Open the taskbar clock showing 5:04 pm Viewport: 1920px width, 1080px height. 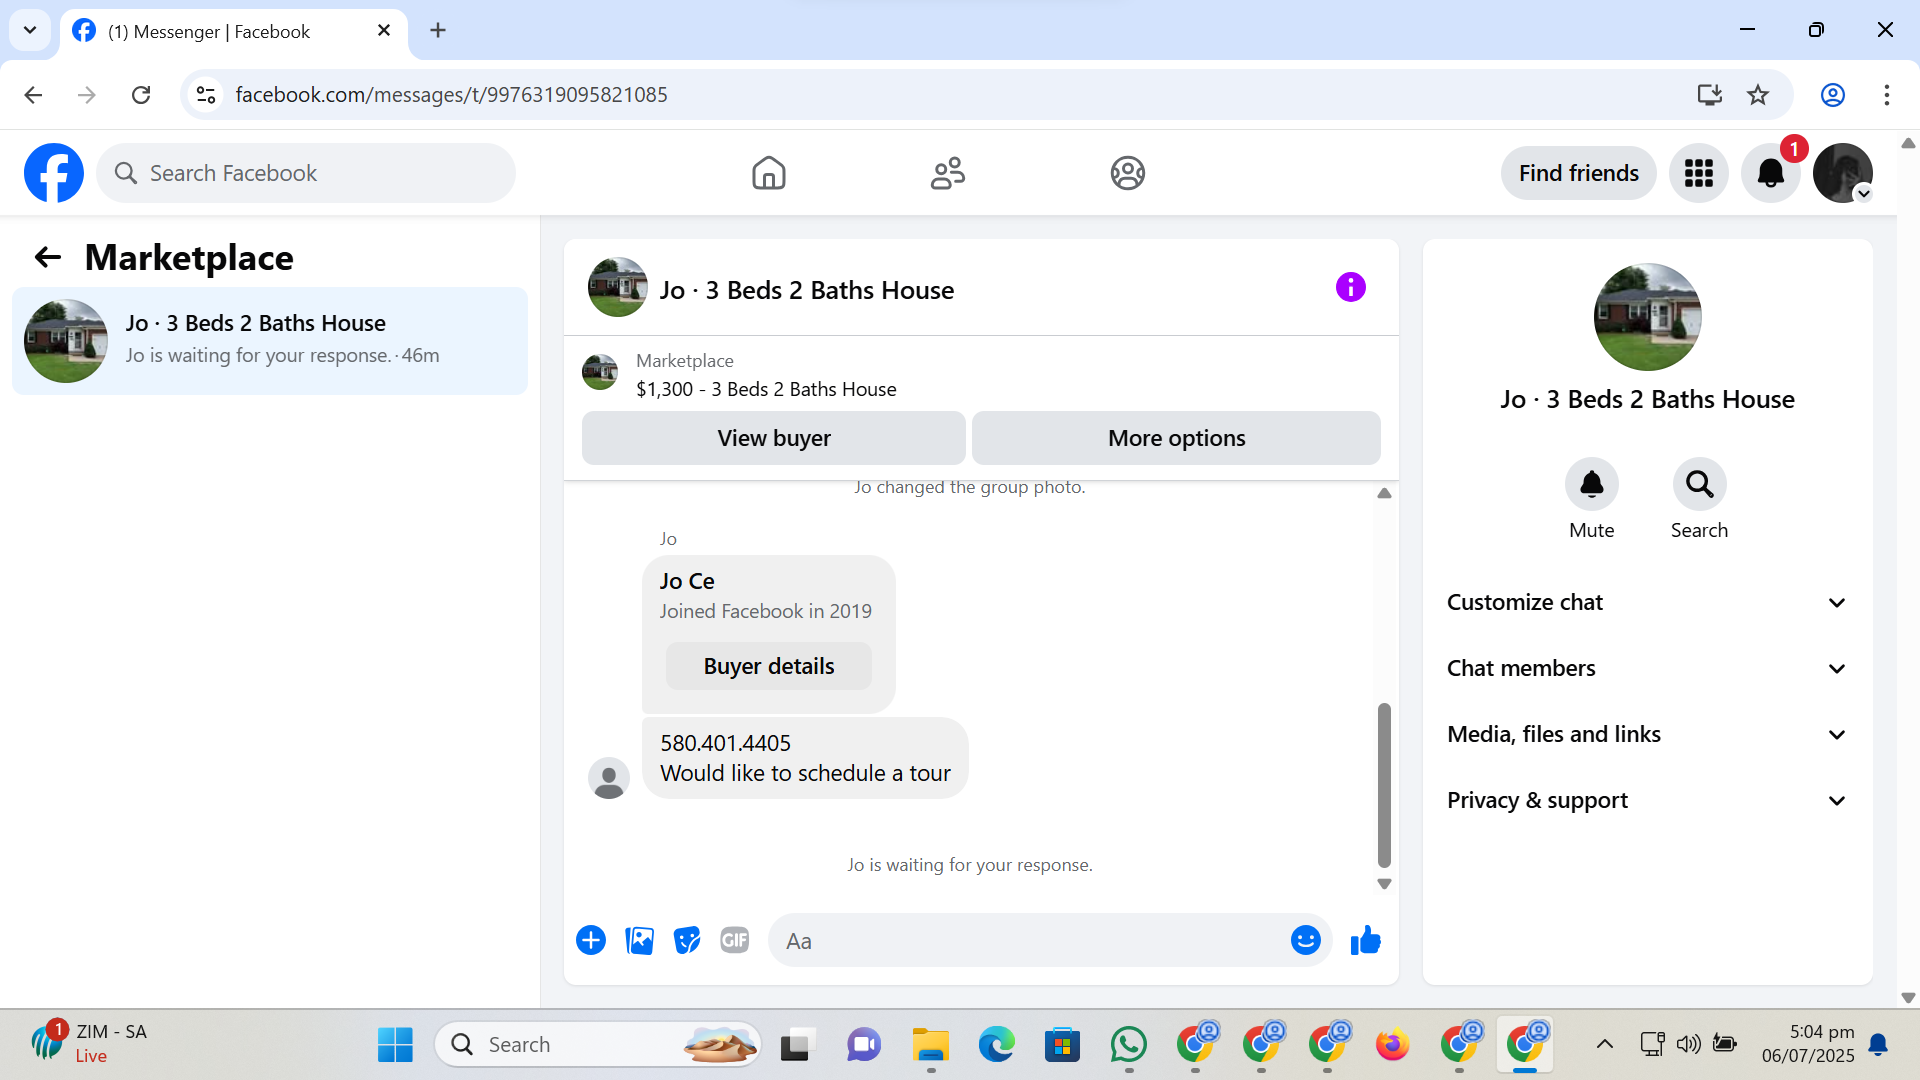pos(1808,1045)
